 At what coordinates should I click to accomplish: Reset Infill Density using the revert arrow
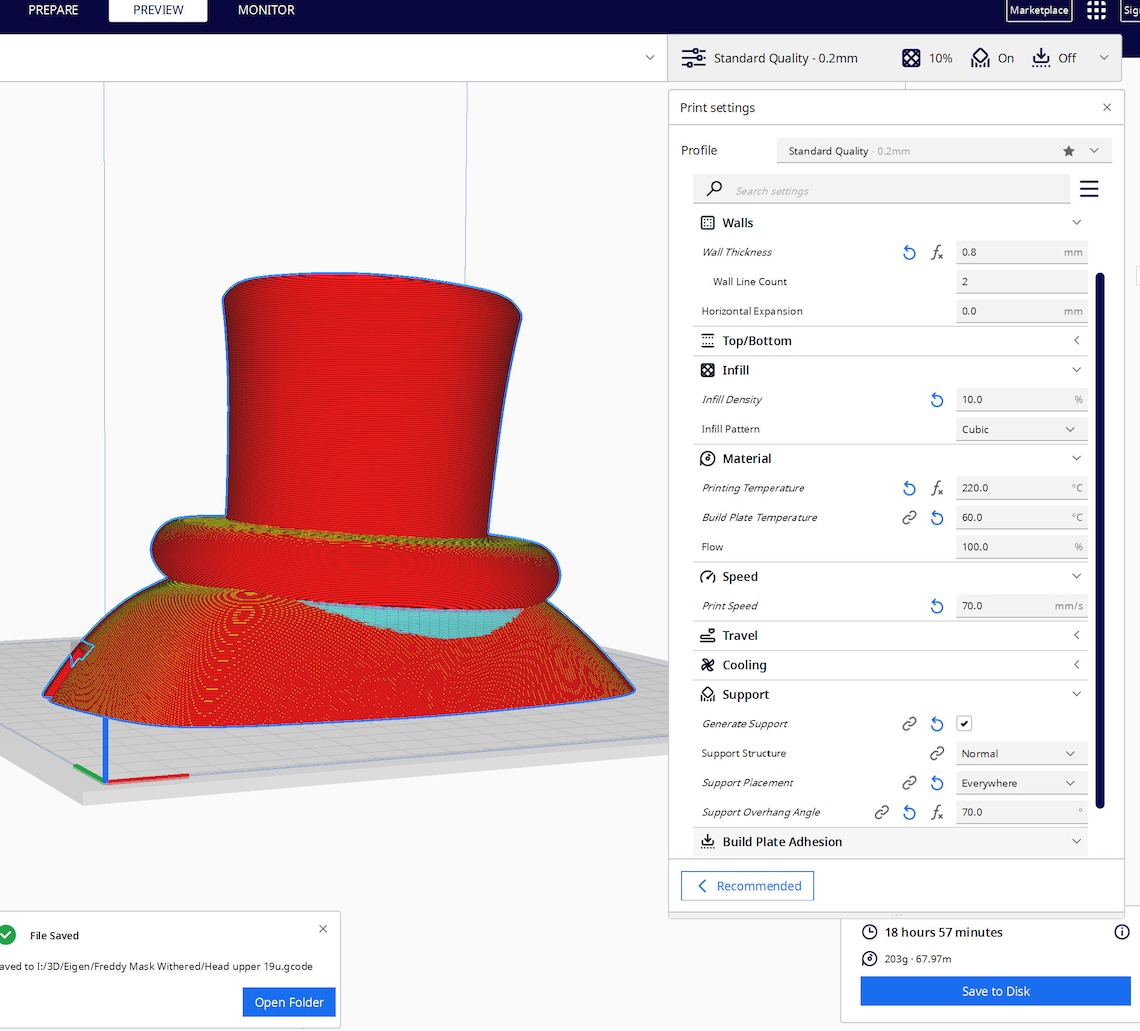(937, 399)
